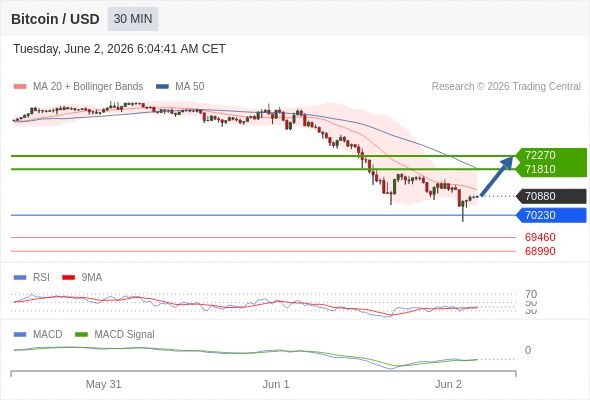Select the blue 70230 pivot price tag
The width and height of the screenshot is (590, 400).
click(551, 215)
